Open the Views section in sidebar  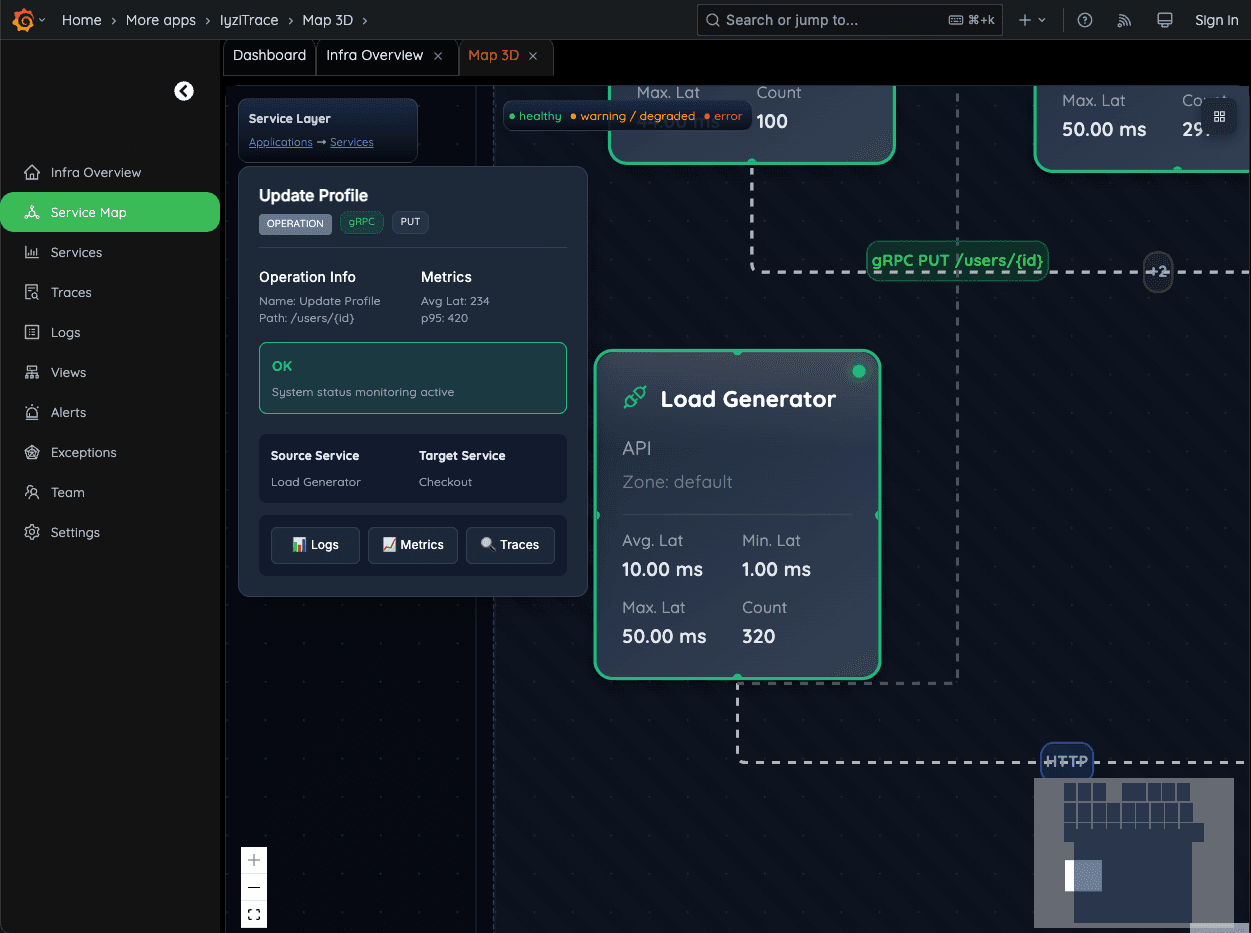click(68, 372)
